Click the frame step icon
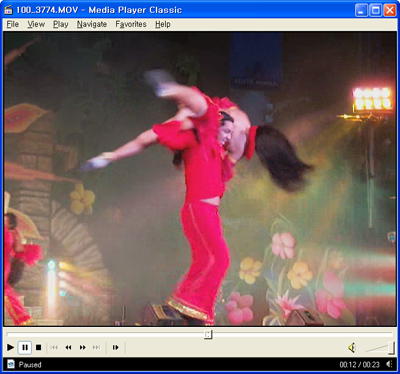This screenshot has width=400, height=374. (115, 348)
